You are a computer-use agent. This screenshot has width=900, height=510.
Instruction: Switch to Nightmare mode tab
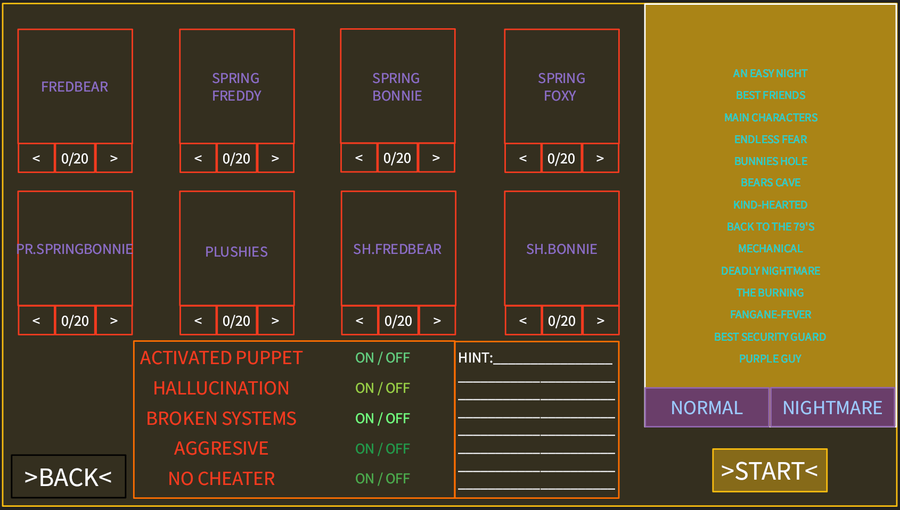pos(832,407)
